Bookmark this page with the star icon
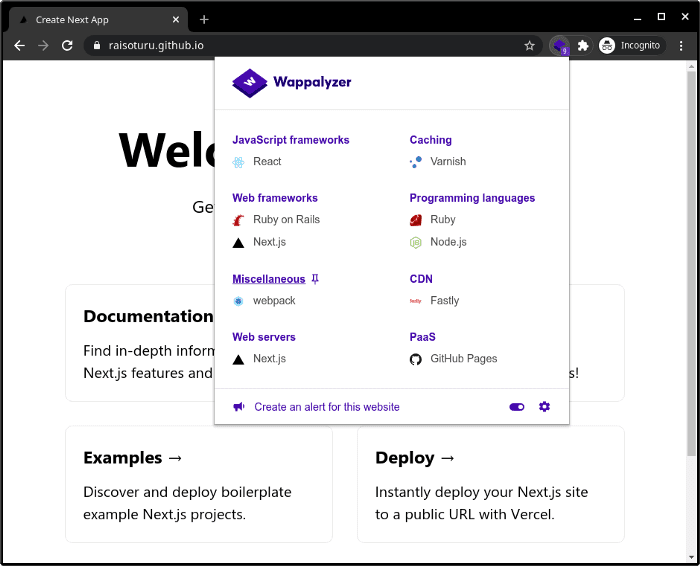 tap(529, 46)
